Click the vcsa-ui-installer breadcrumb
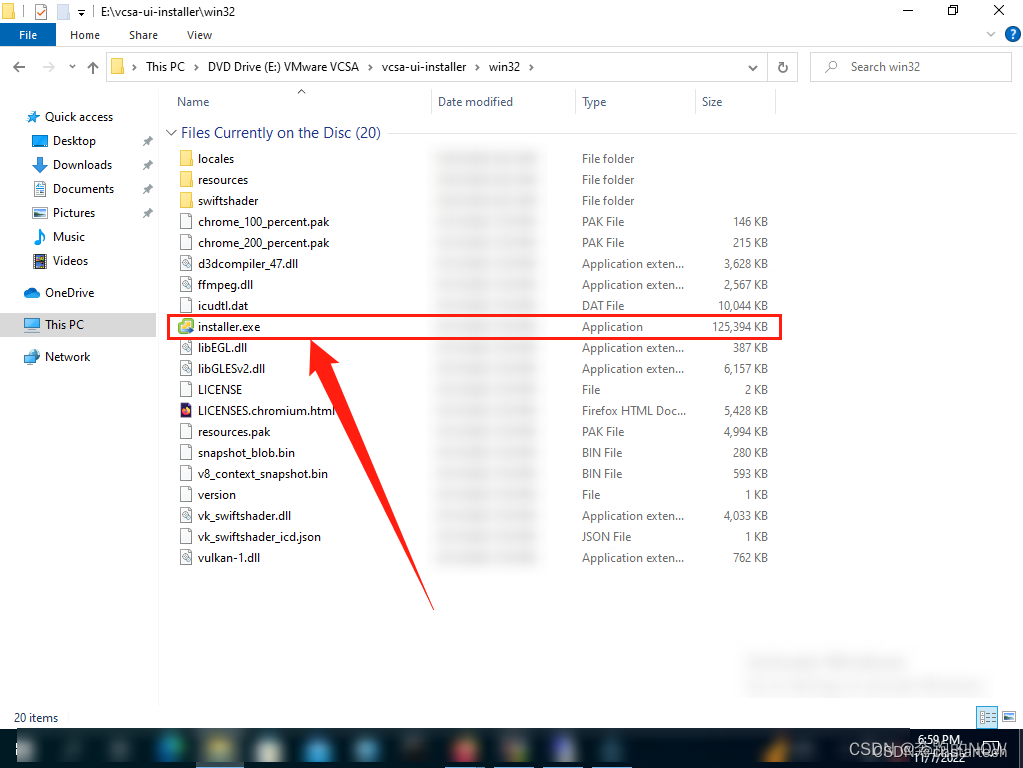This screenshot has height=768, width=1023. click(424, 67)
